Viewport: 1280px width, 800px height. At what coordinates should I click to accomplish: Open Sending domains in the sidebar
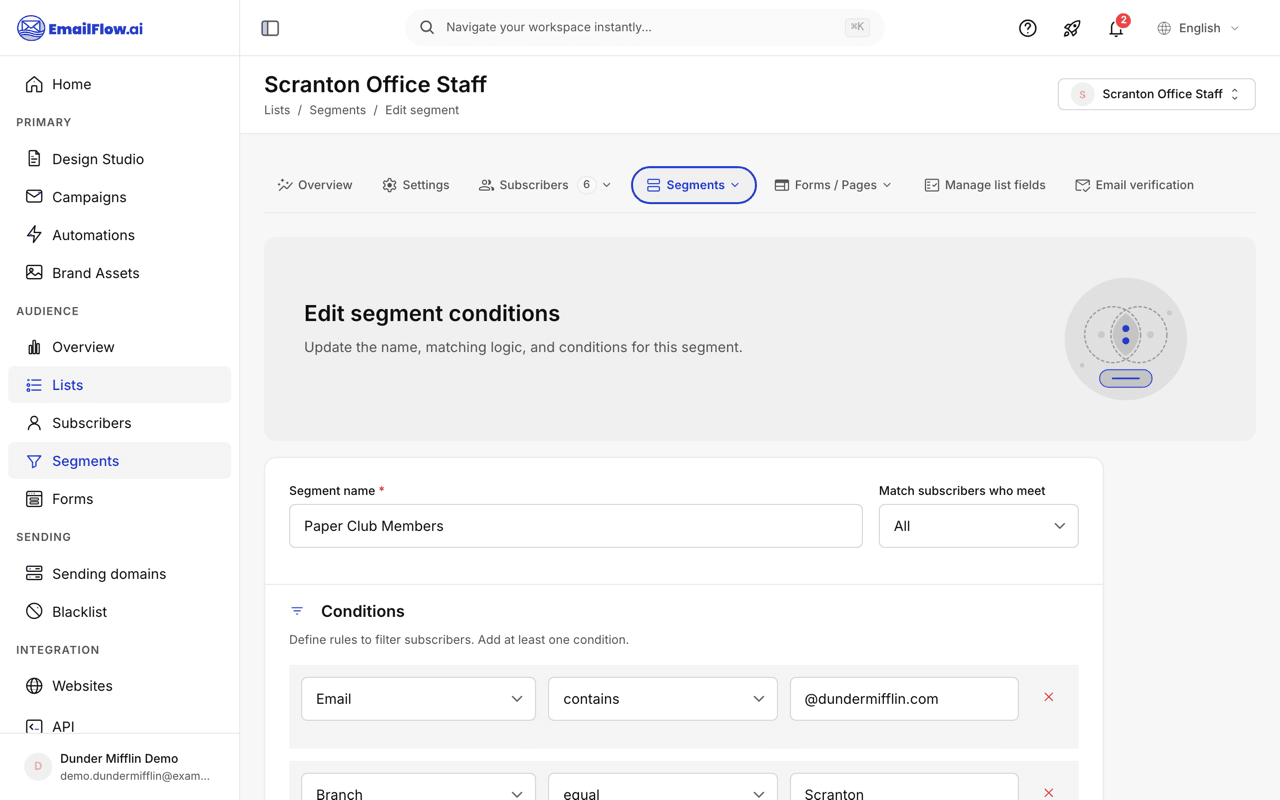coord(119,574)
